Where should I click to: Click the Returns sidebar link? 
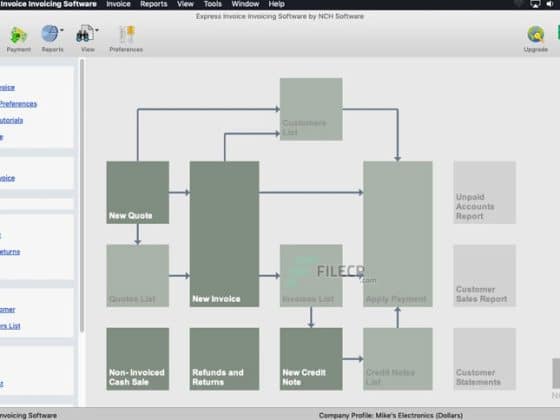coord(10,252)
